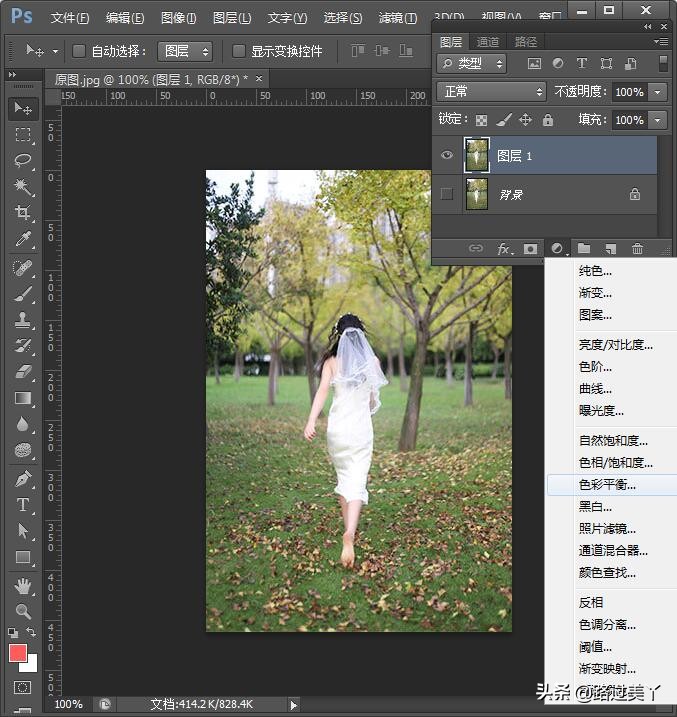The width and height of the screenshot is (677, 717).
Task: Select the 背景 layer thumbnail
Action: (477, 195)
